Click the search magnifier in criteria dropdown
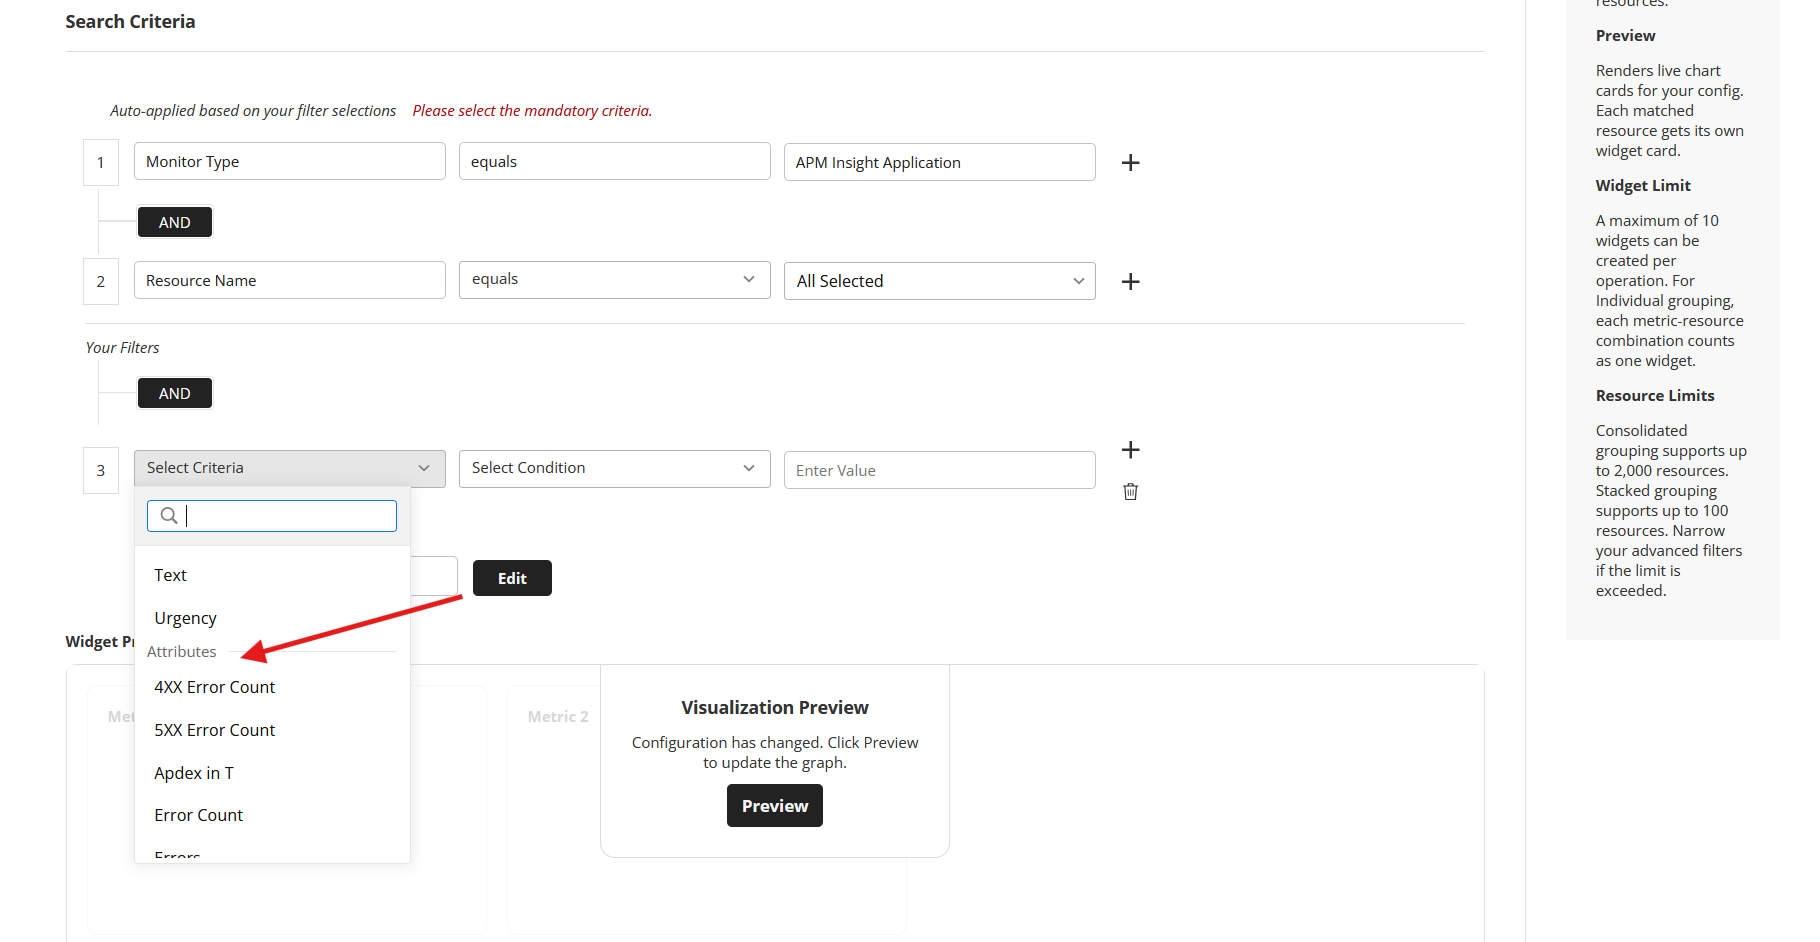This screenshot has width=1820, height=942. [169, 515]
